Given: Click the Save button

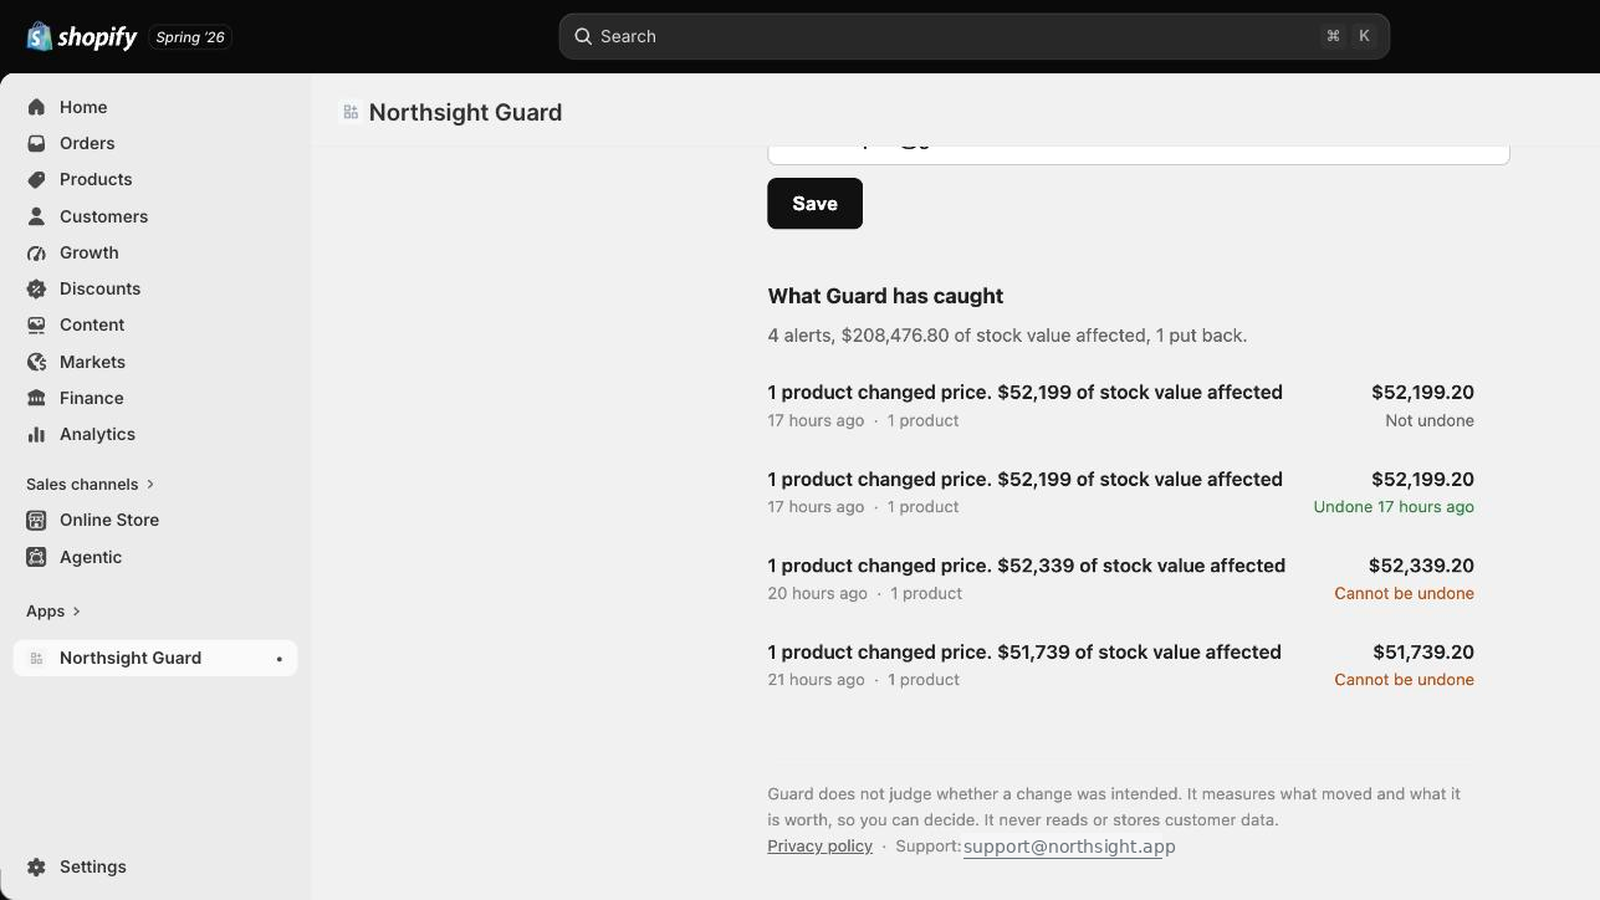Looking at the screenshot, I should pos(815,204).
